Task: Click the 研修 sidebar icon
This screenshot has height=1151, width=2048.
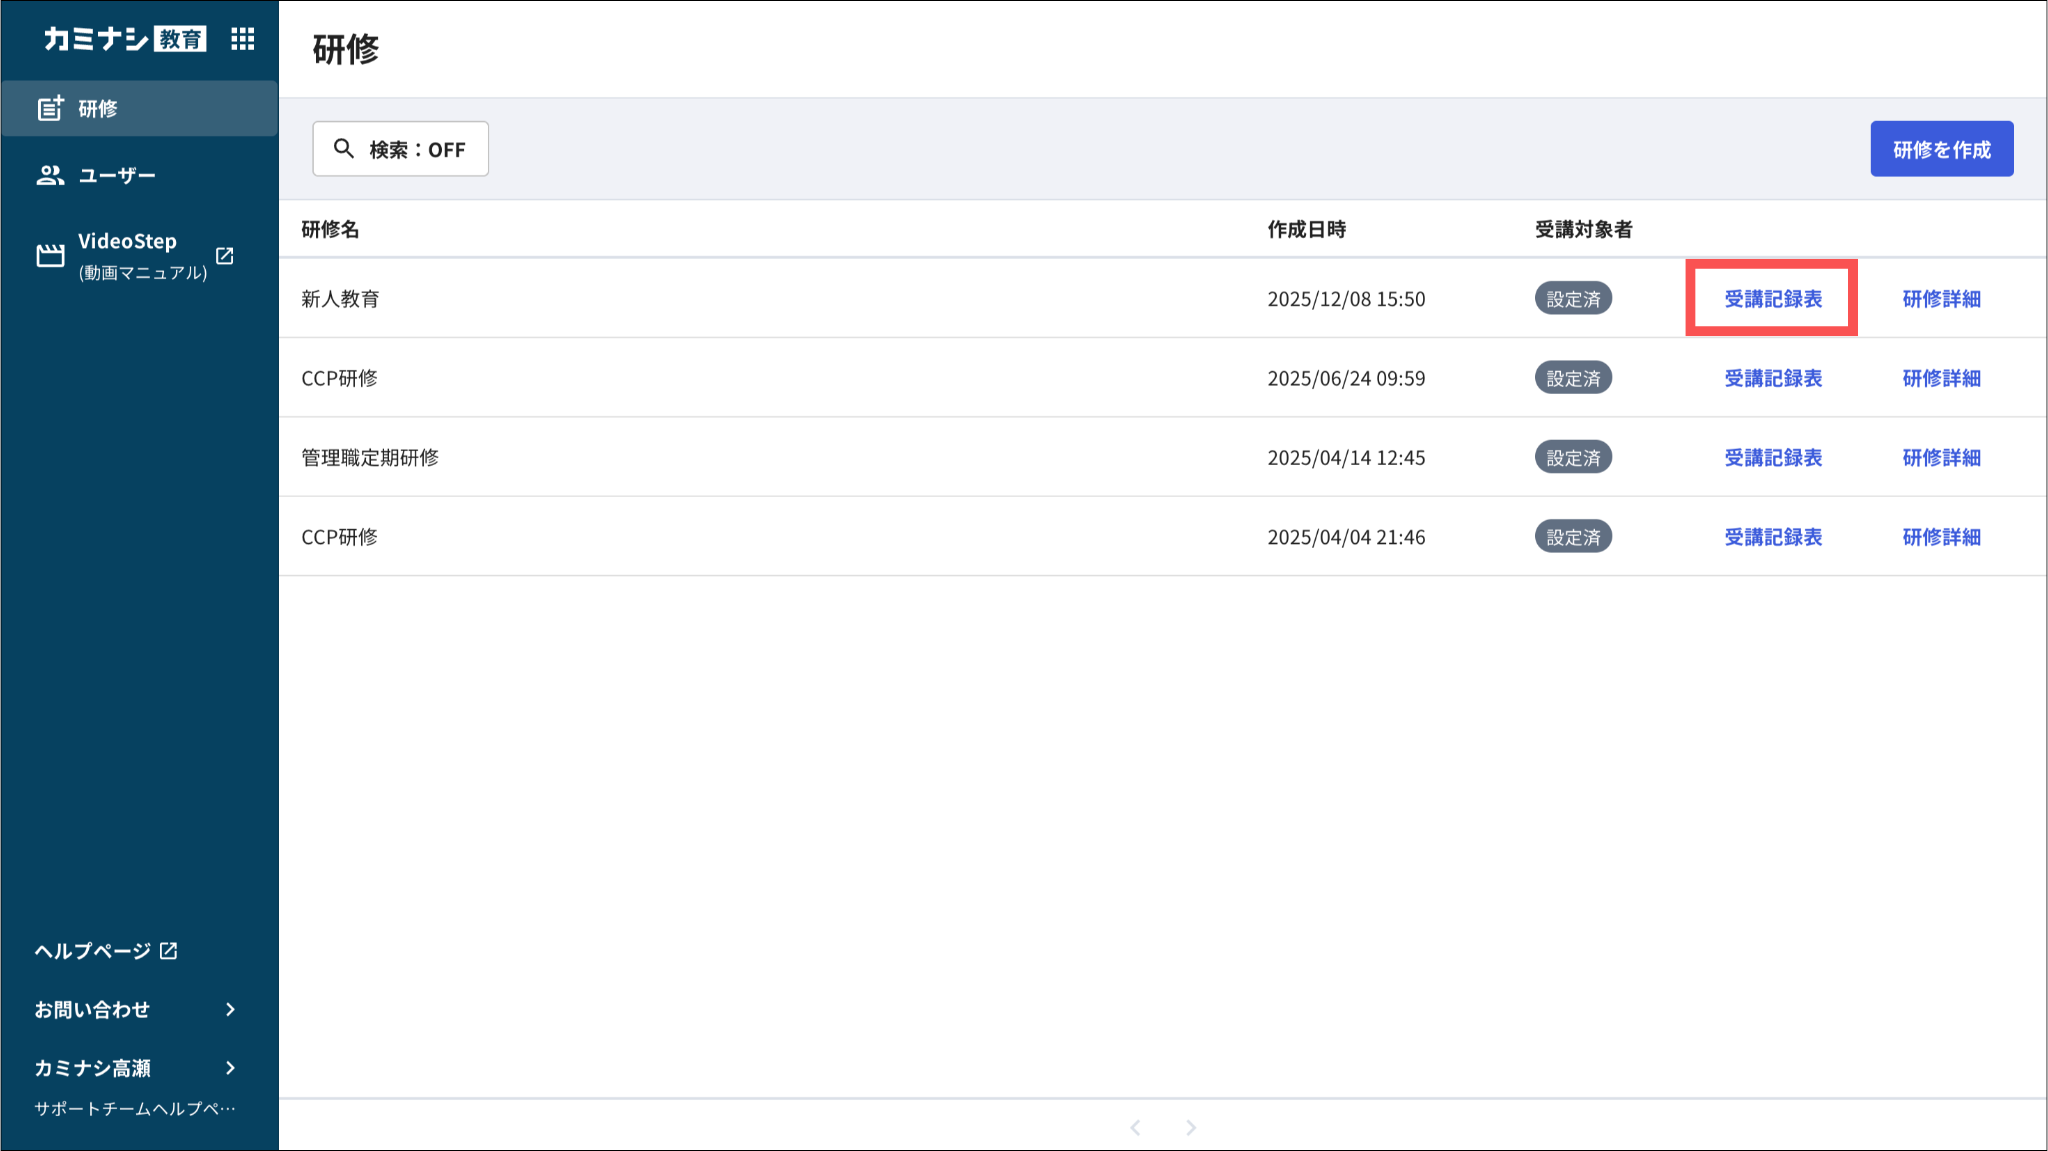Action: point(50,108)
